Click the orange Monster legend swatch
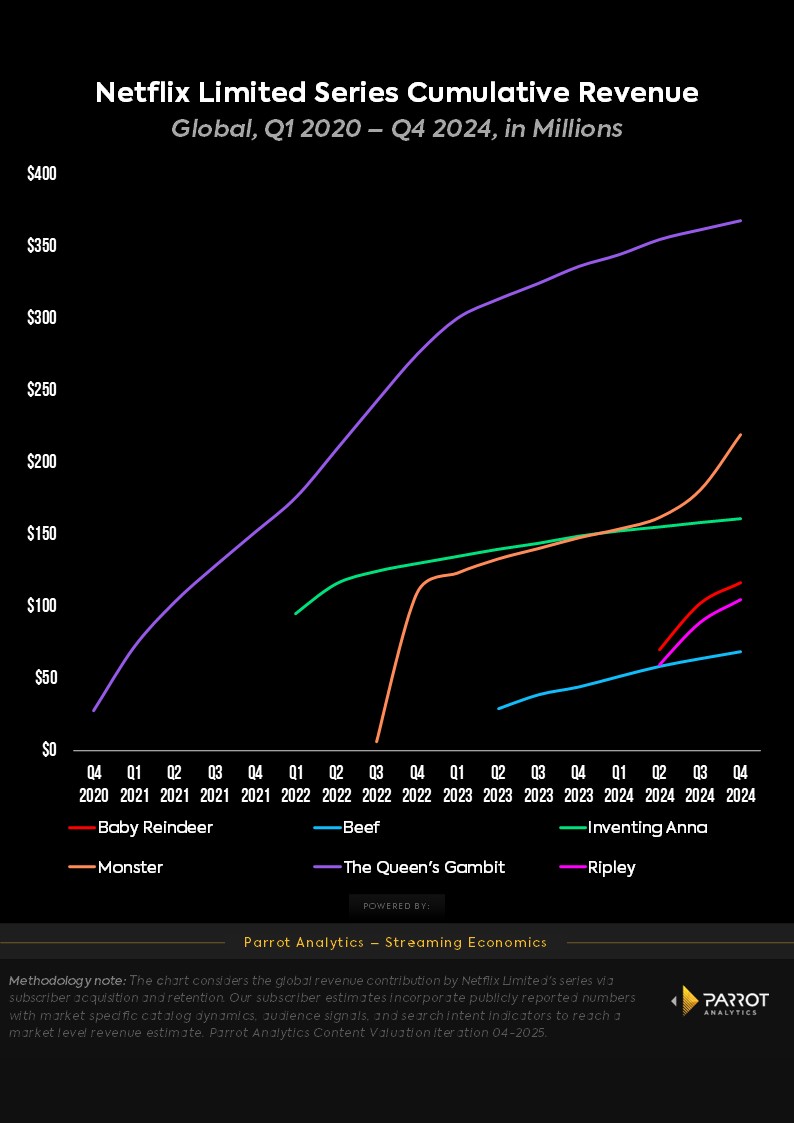Viewport: 794px width, 1123px height. [82, 867]
